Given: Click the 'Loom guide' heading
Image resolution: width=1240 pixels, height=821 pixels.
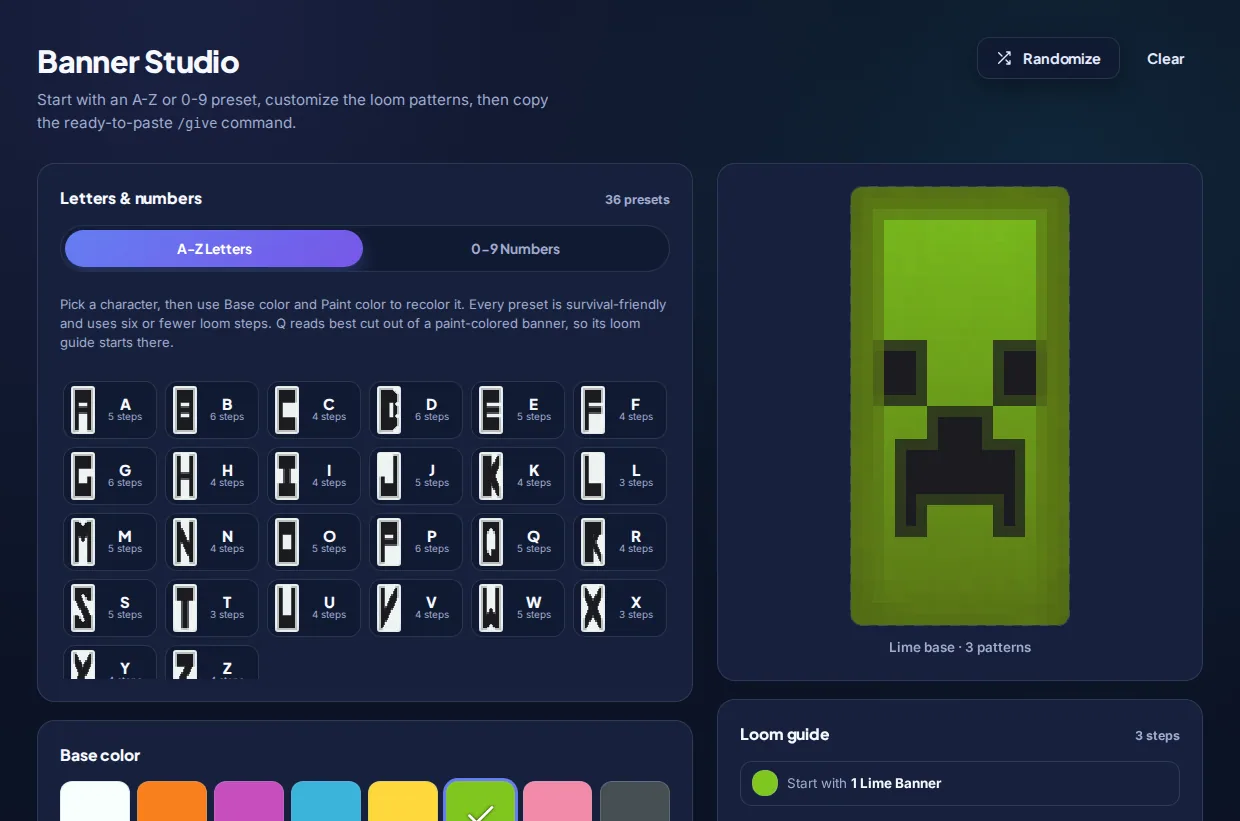Looking at the screenshot, I should point(785,734).
